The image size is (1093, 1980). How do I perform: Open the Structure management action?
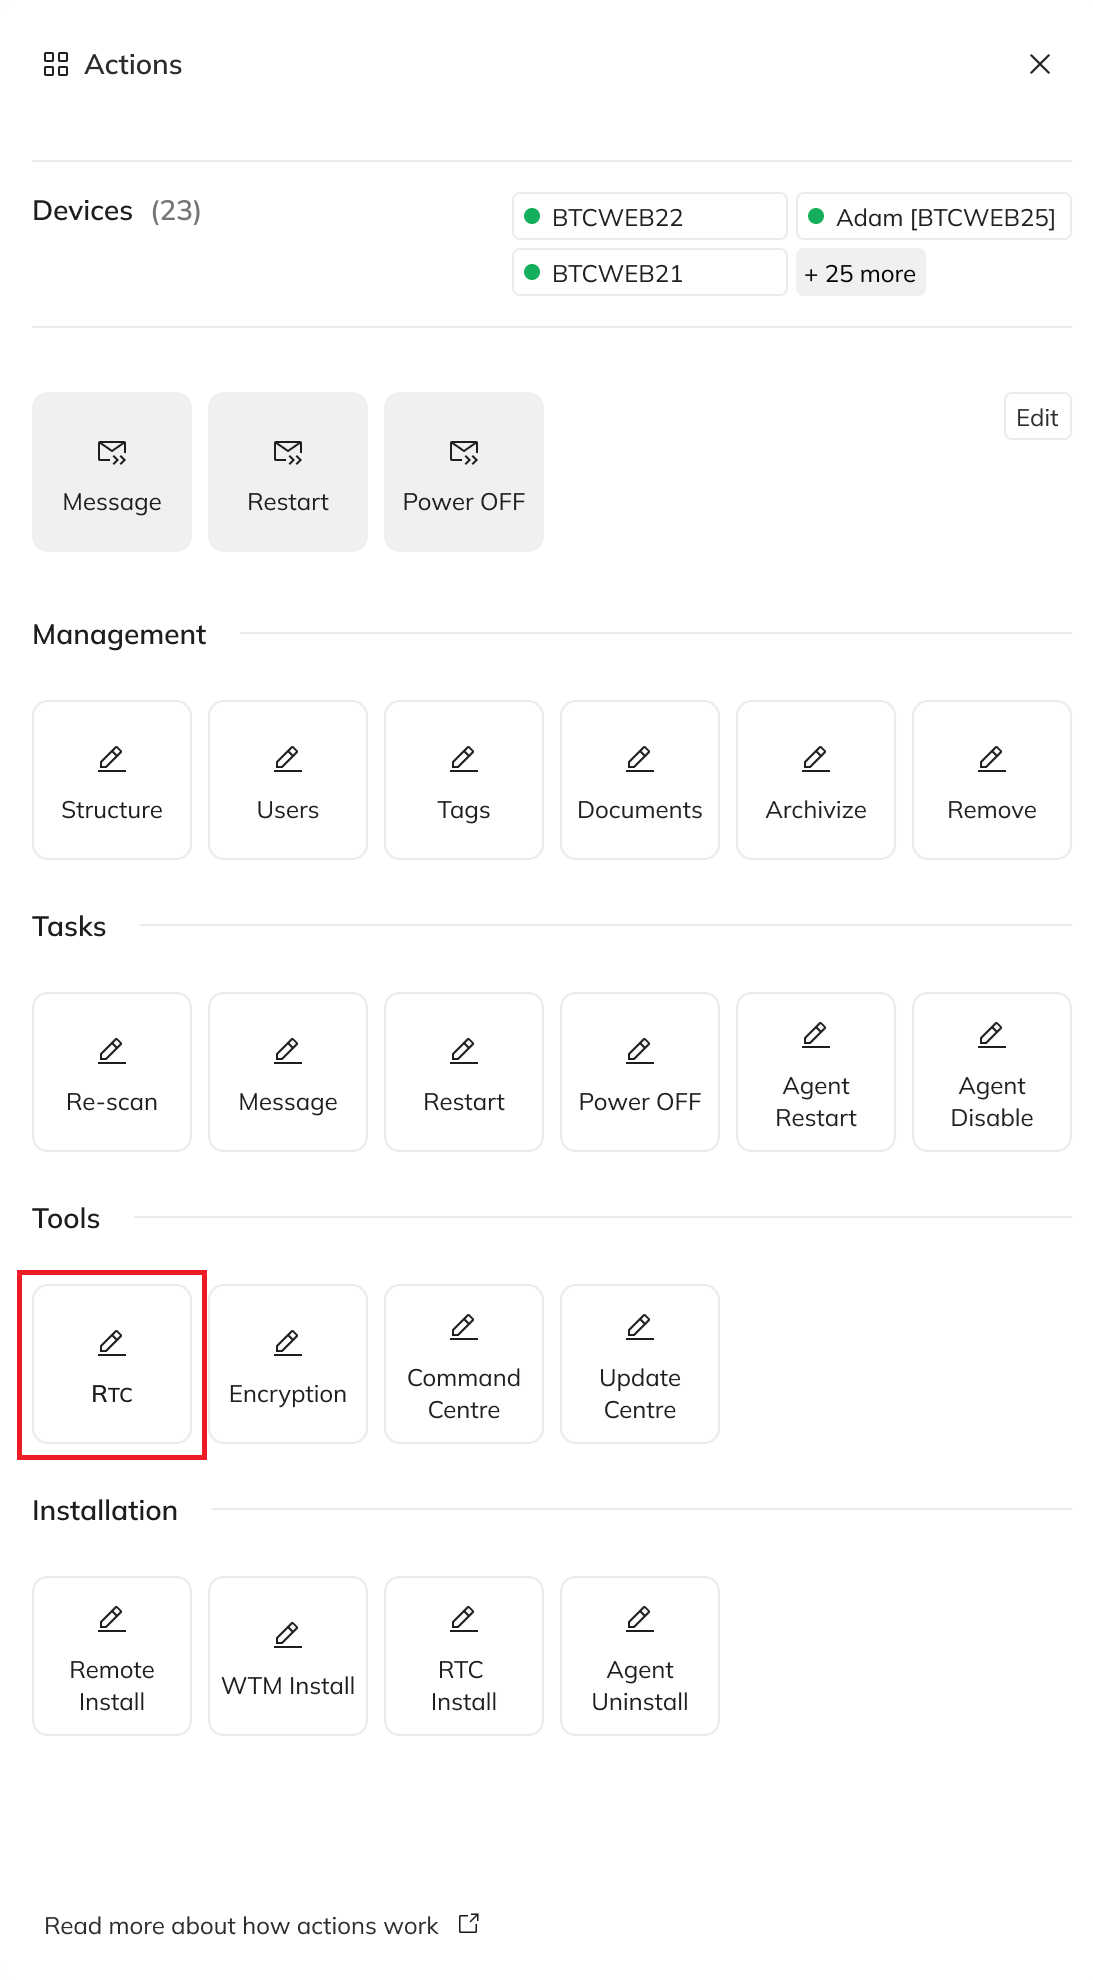pos(112,780)
